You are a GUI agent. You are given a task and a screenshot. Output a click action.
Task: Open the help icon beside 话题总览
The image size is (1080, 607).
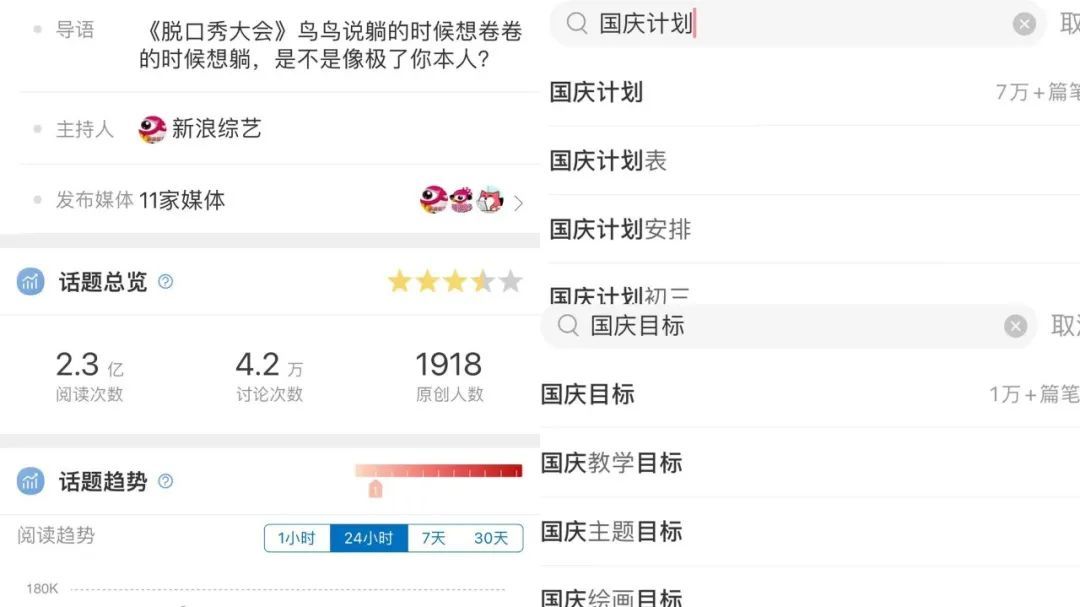tap(165, 281)
